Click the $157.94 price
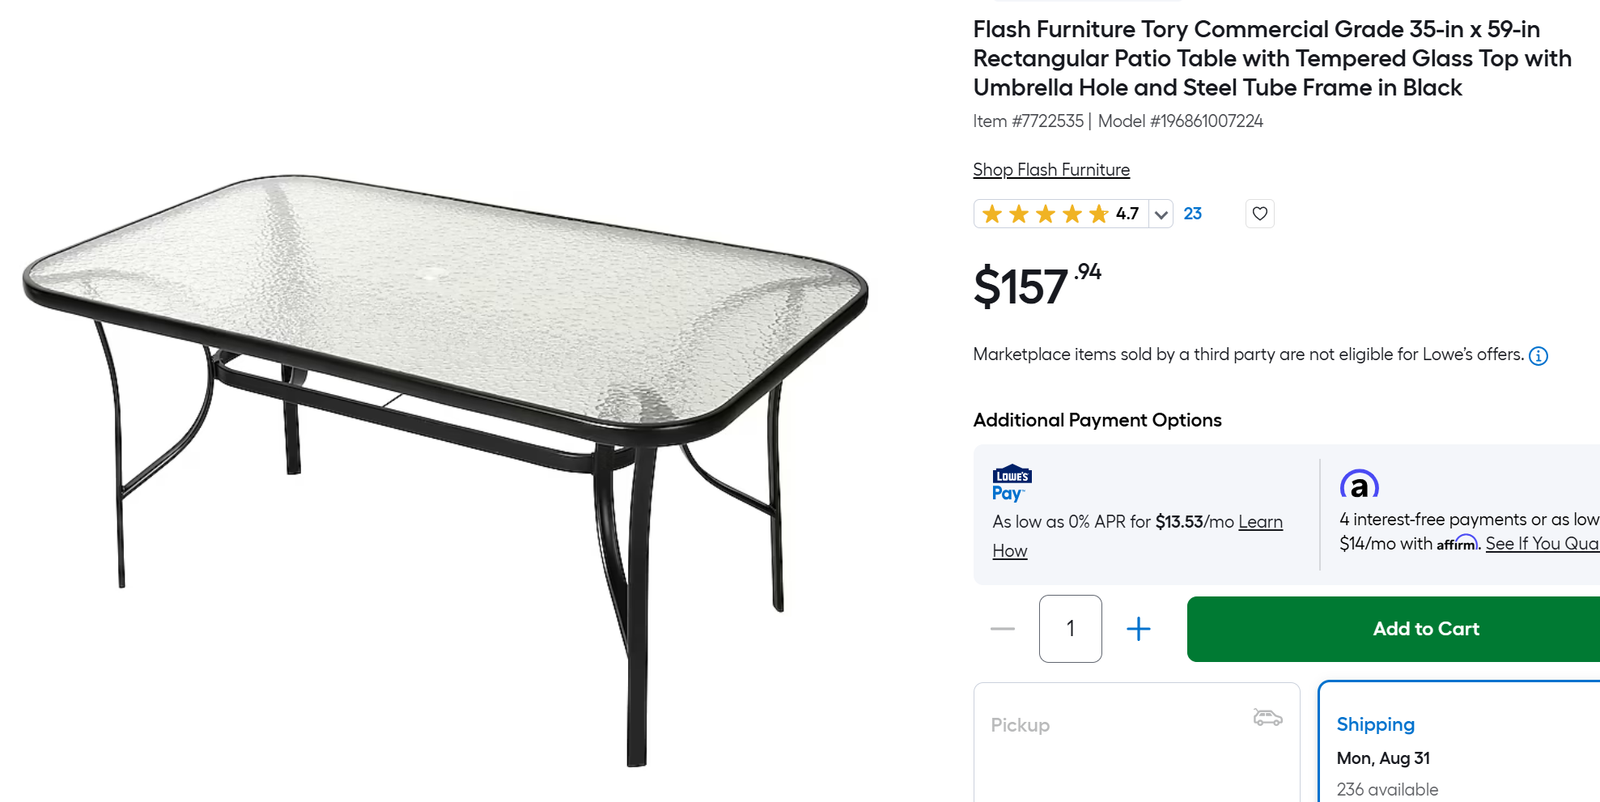 click(1037, 286)
